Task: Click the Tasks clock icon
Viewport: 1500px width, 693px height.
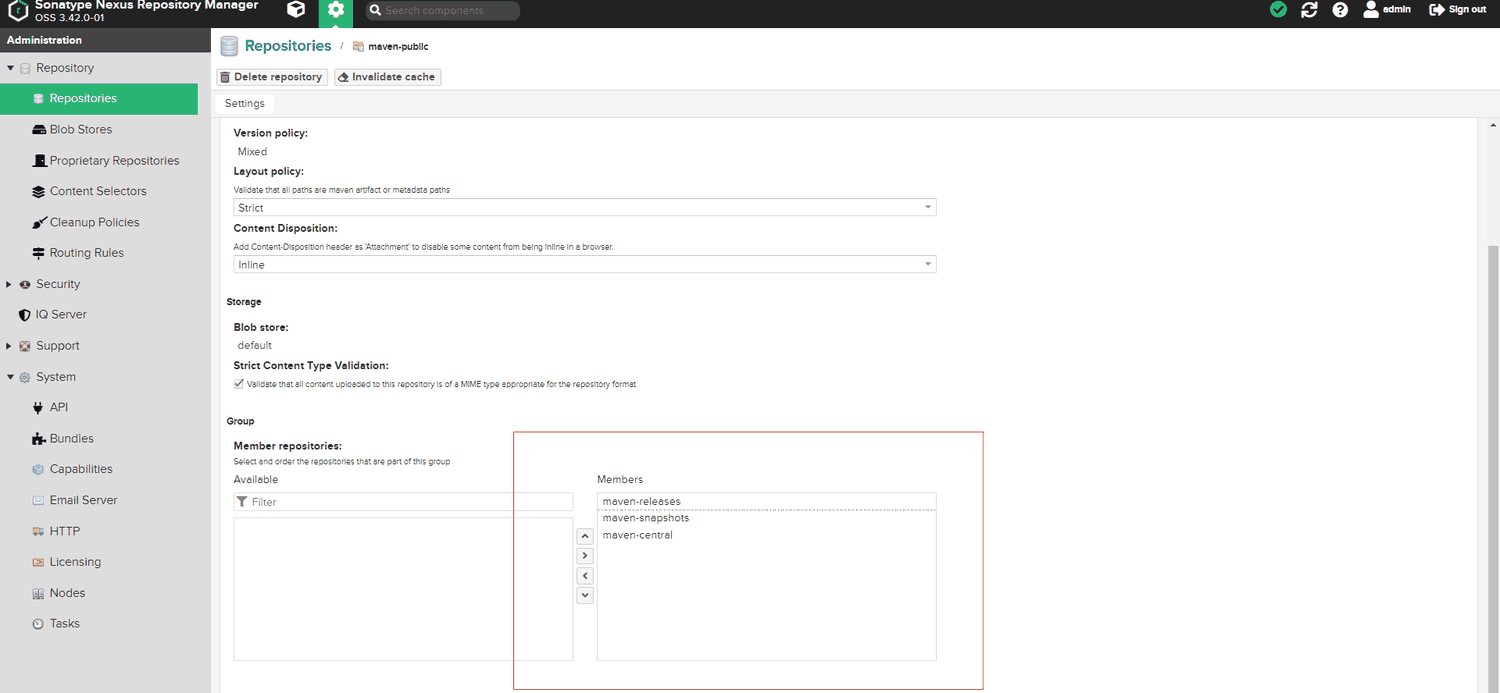Action: click(x=39, y=624)
